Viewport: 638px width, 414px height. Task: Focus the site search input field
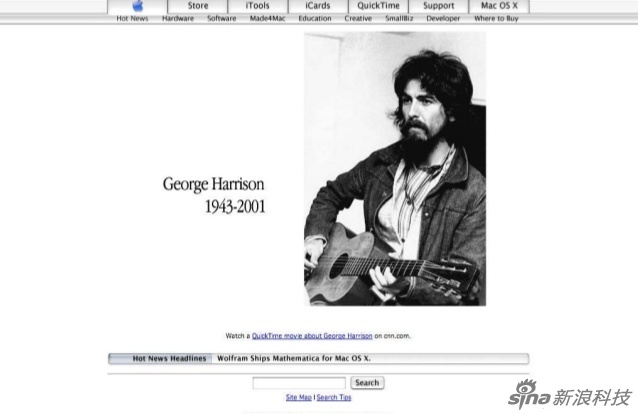point(299,383)
